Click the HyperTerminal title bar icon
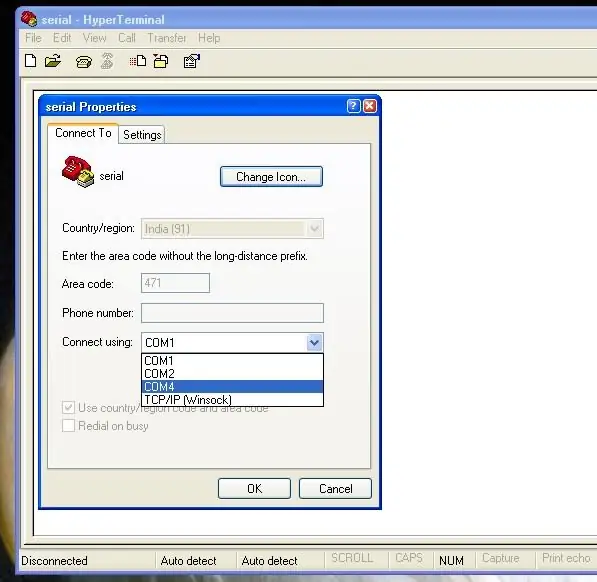The height and width of the screenshot is (582, 597). (29, 19)
